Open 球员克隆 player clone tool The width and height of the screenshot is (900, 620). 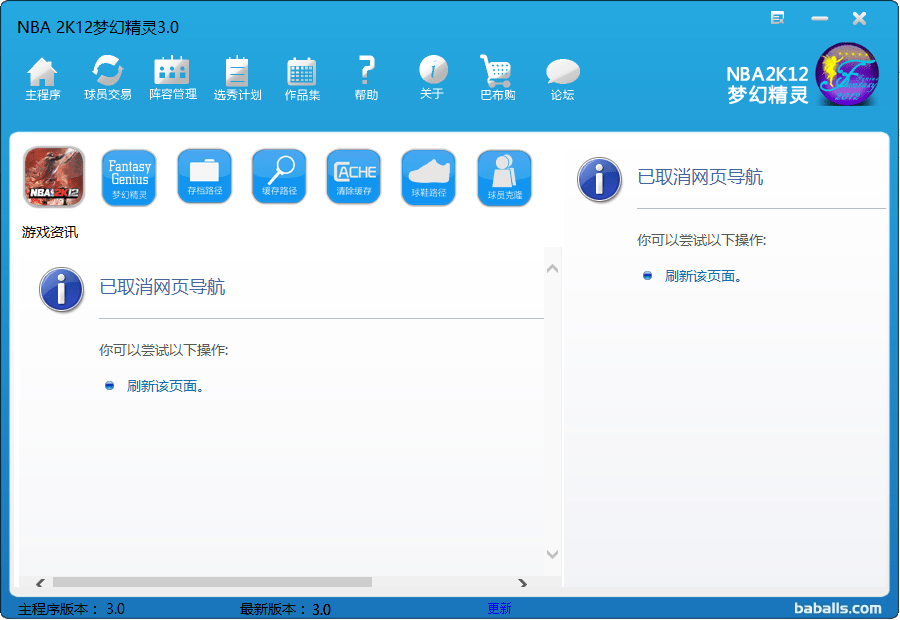coord(504,177)
